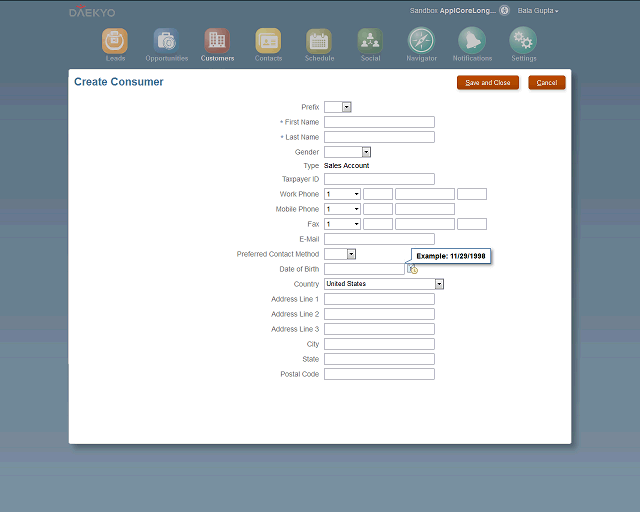Click the Mobile Phone area code field
Image resolution: width=640 pixels, height=512 pixels.
click(378, 209)
